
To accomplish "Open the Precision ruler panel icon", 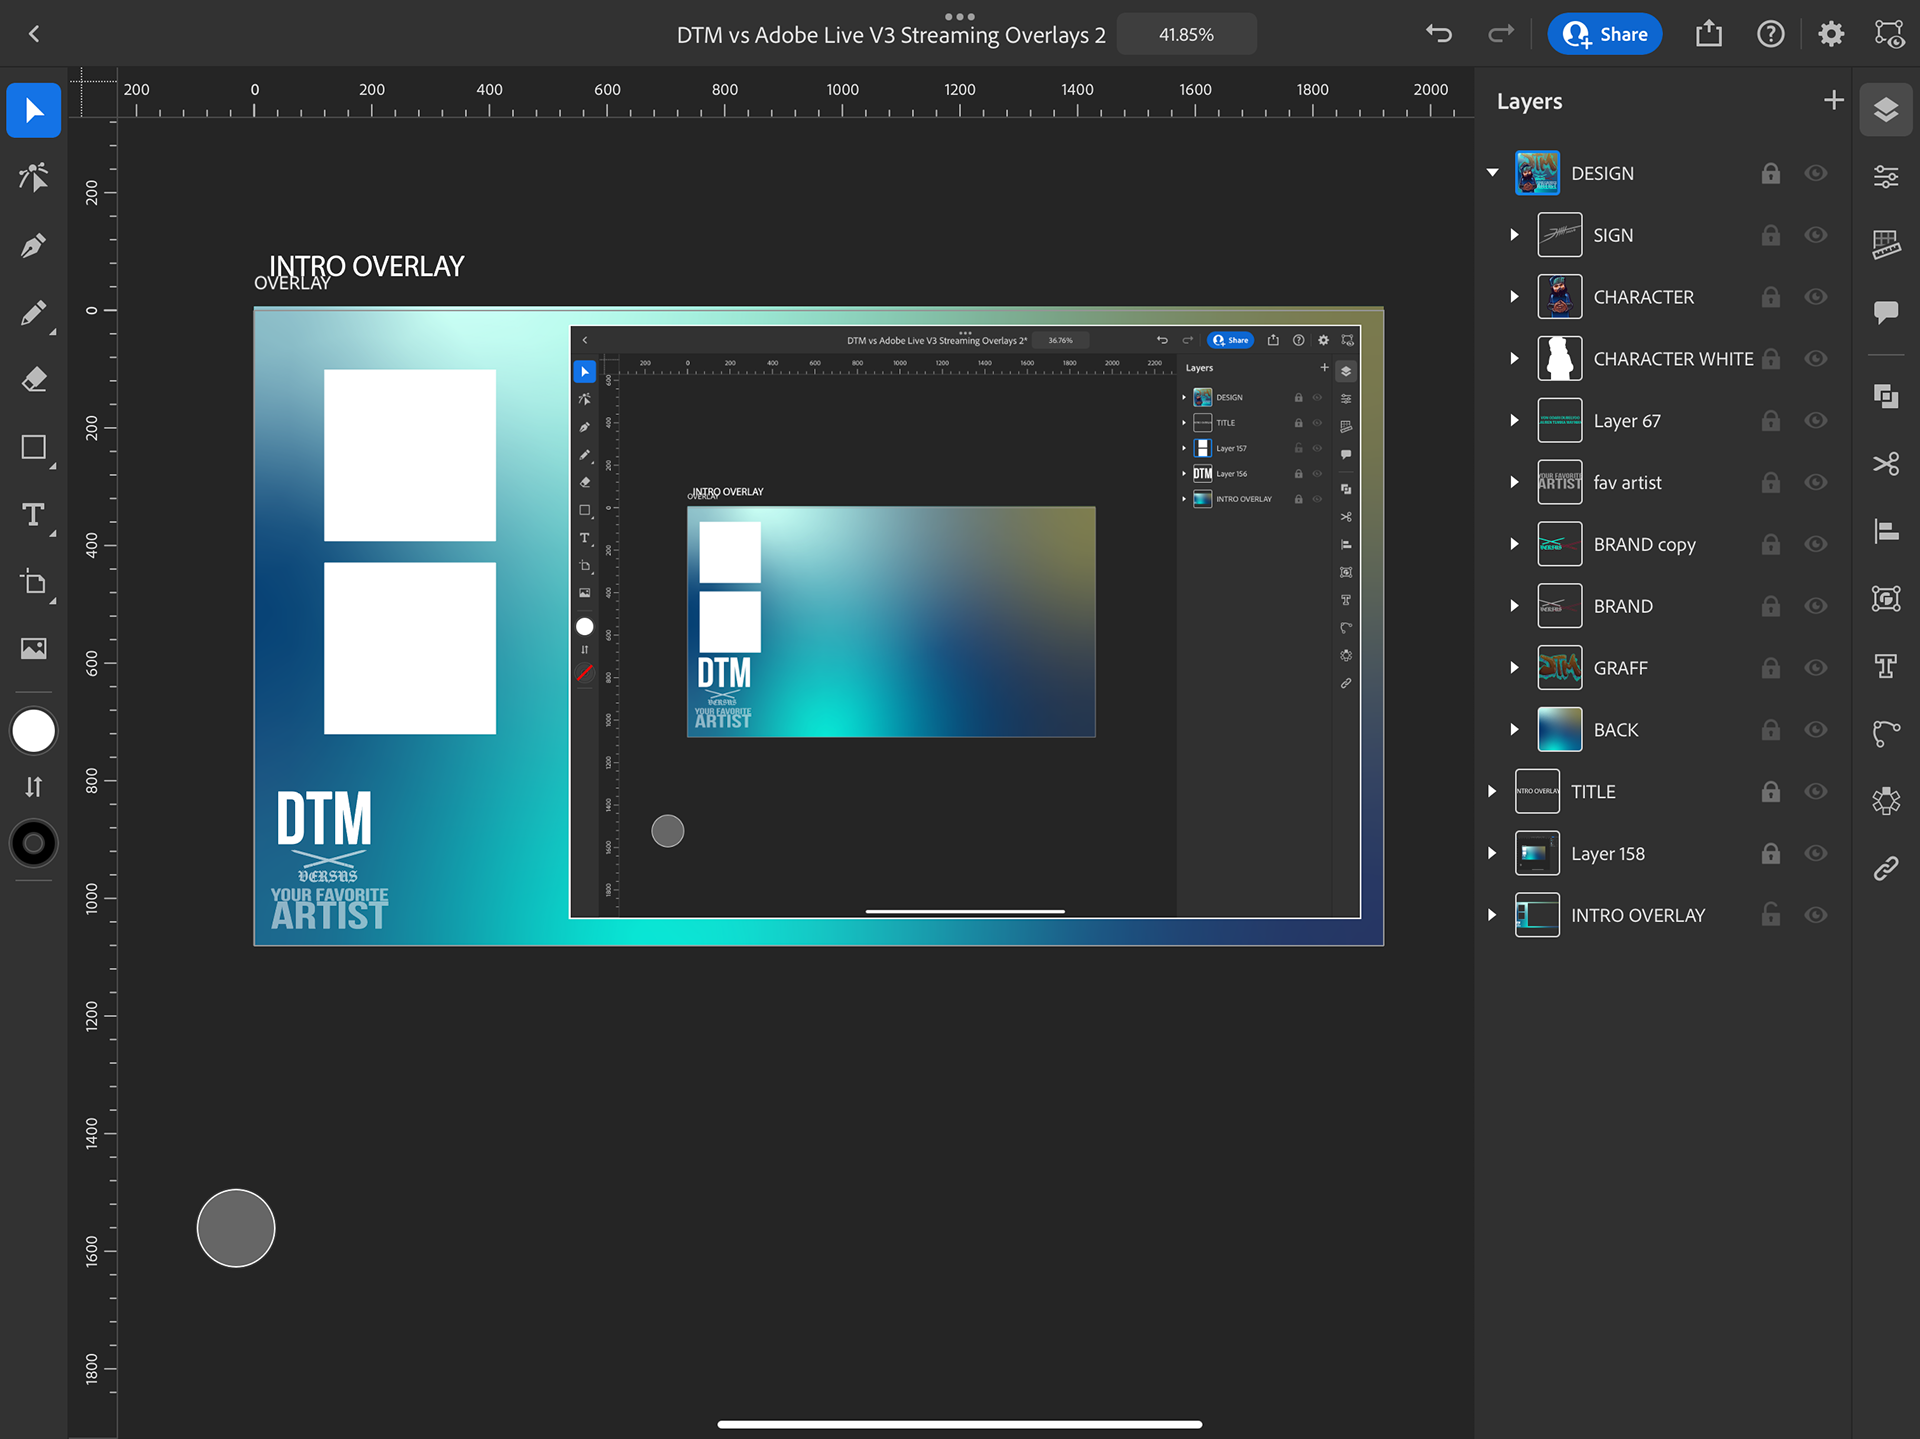I will [x=1886, y=244].
